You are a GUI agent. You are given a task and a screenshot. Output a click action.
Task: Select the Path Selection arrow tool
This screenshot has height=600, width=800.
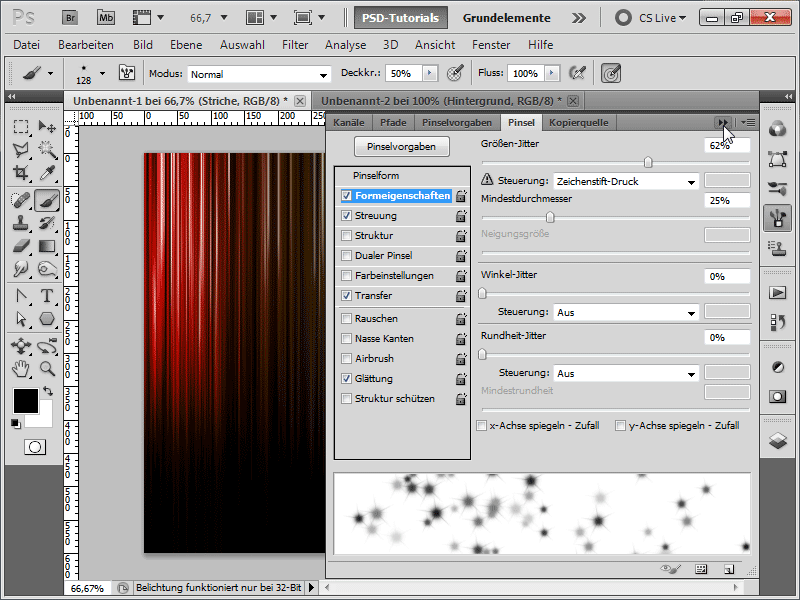[x=21, y=319]
